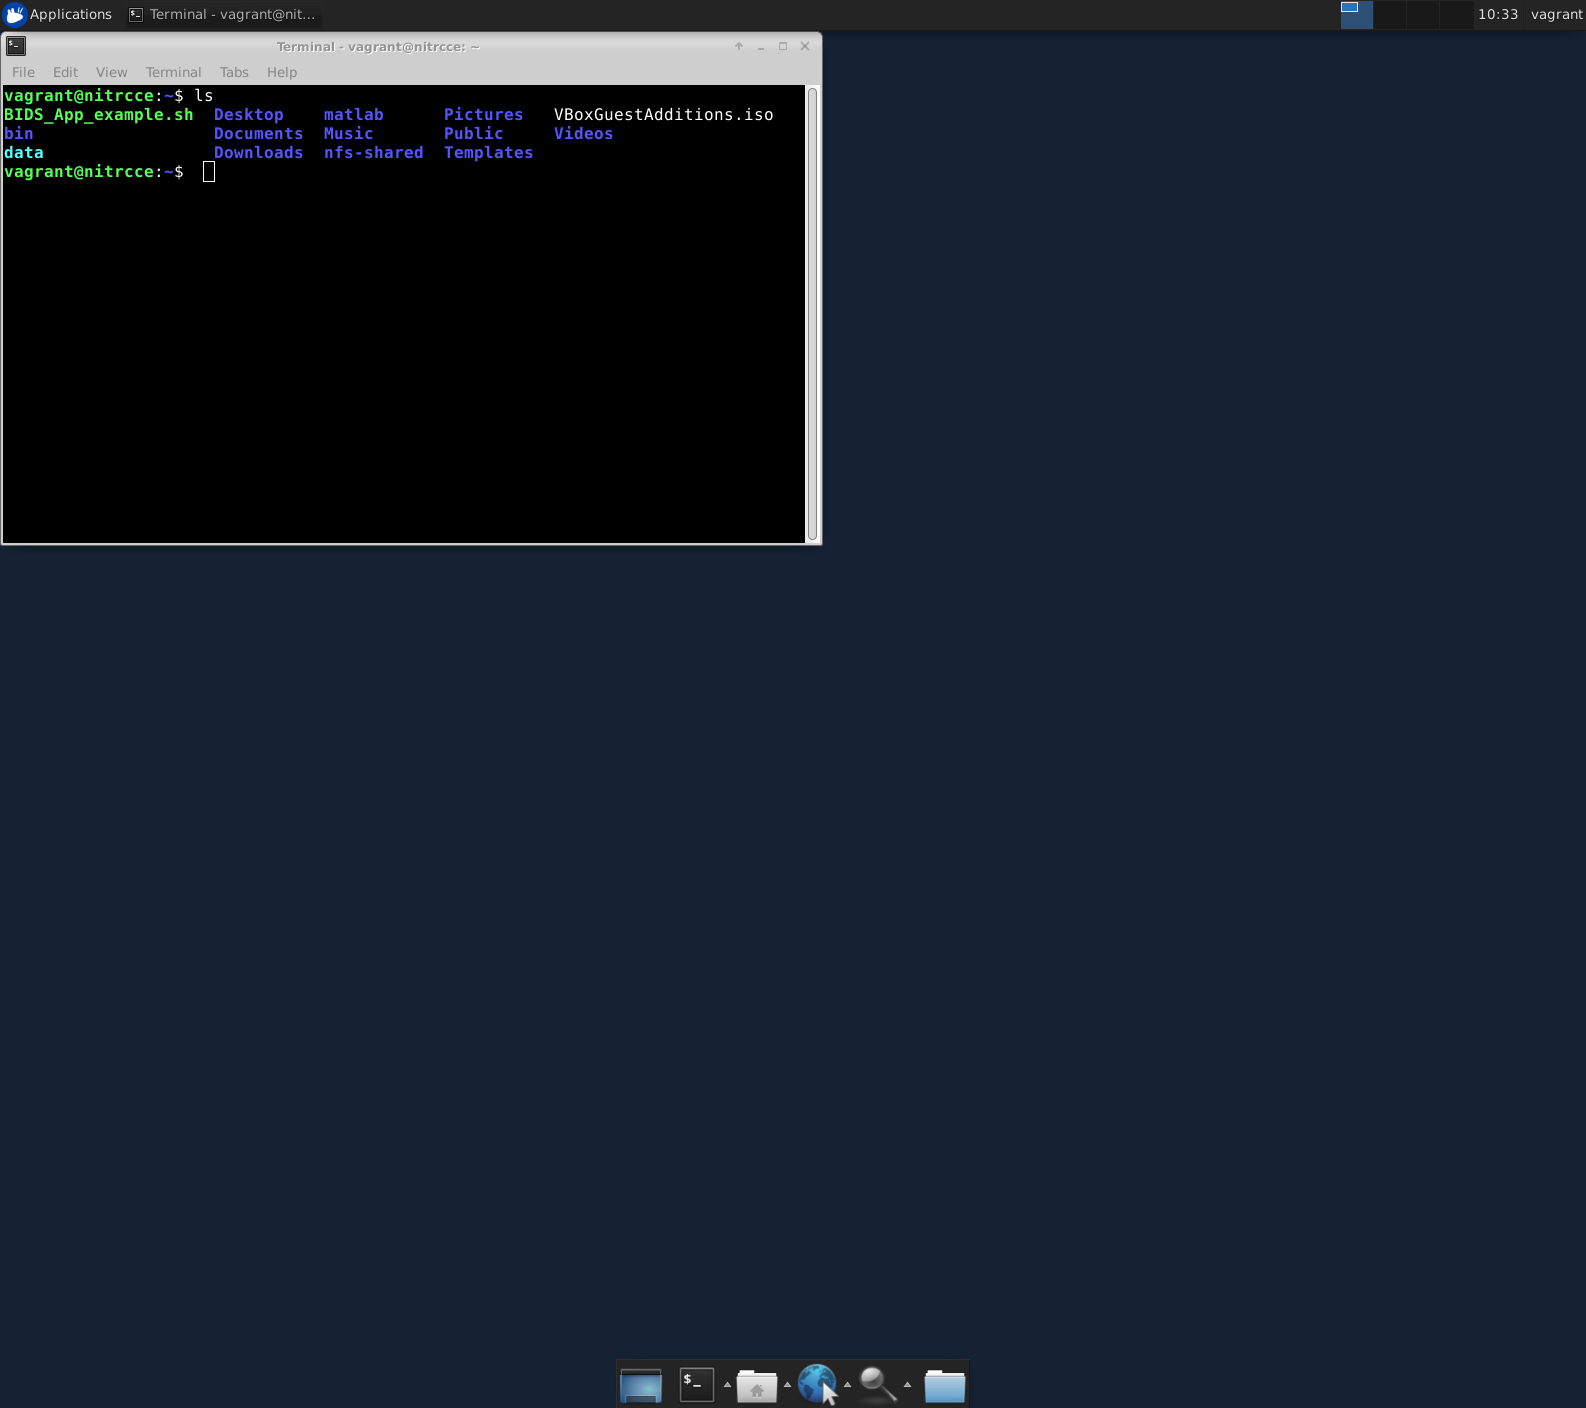Click the terminal vertical scrollbar

pyautogui.click(x=812, y=314)
